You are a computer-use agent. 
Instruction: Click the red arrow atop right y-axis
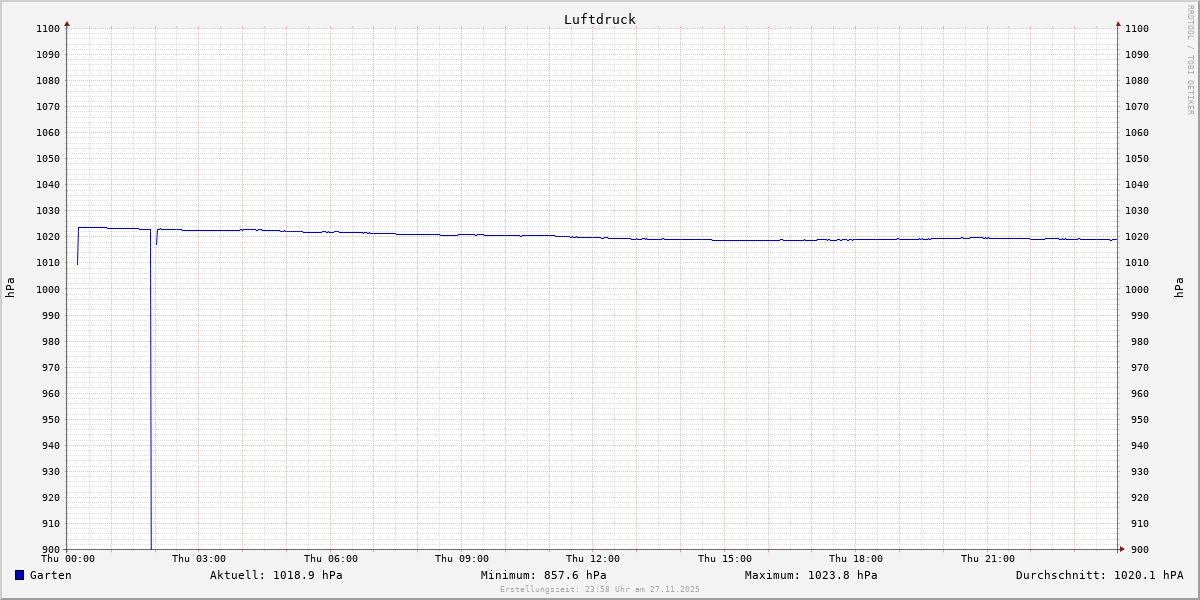click(x=1118, y=22)
